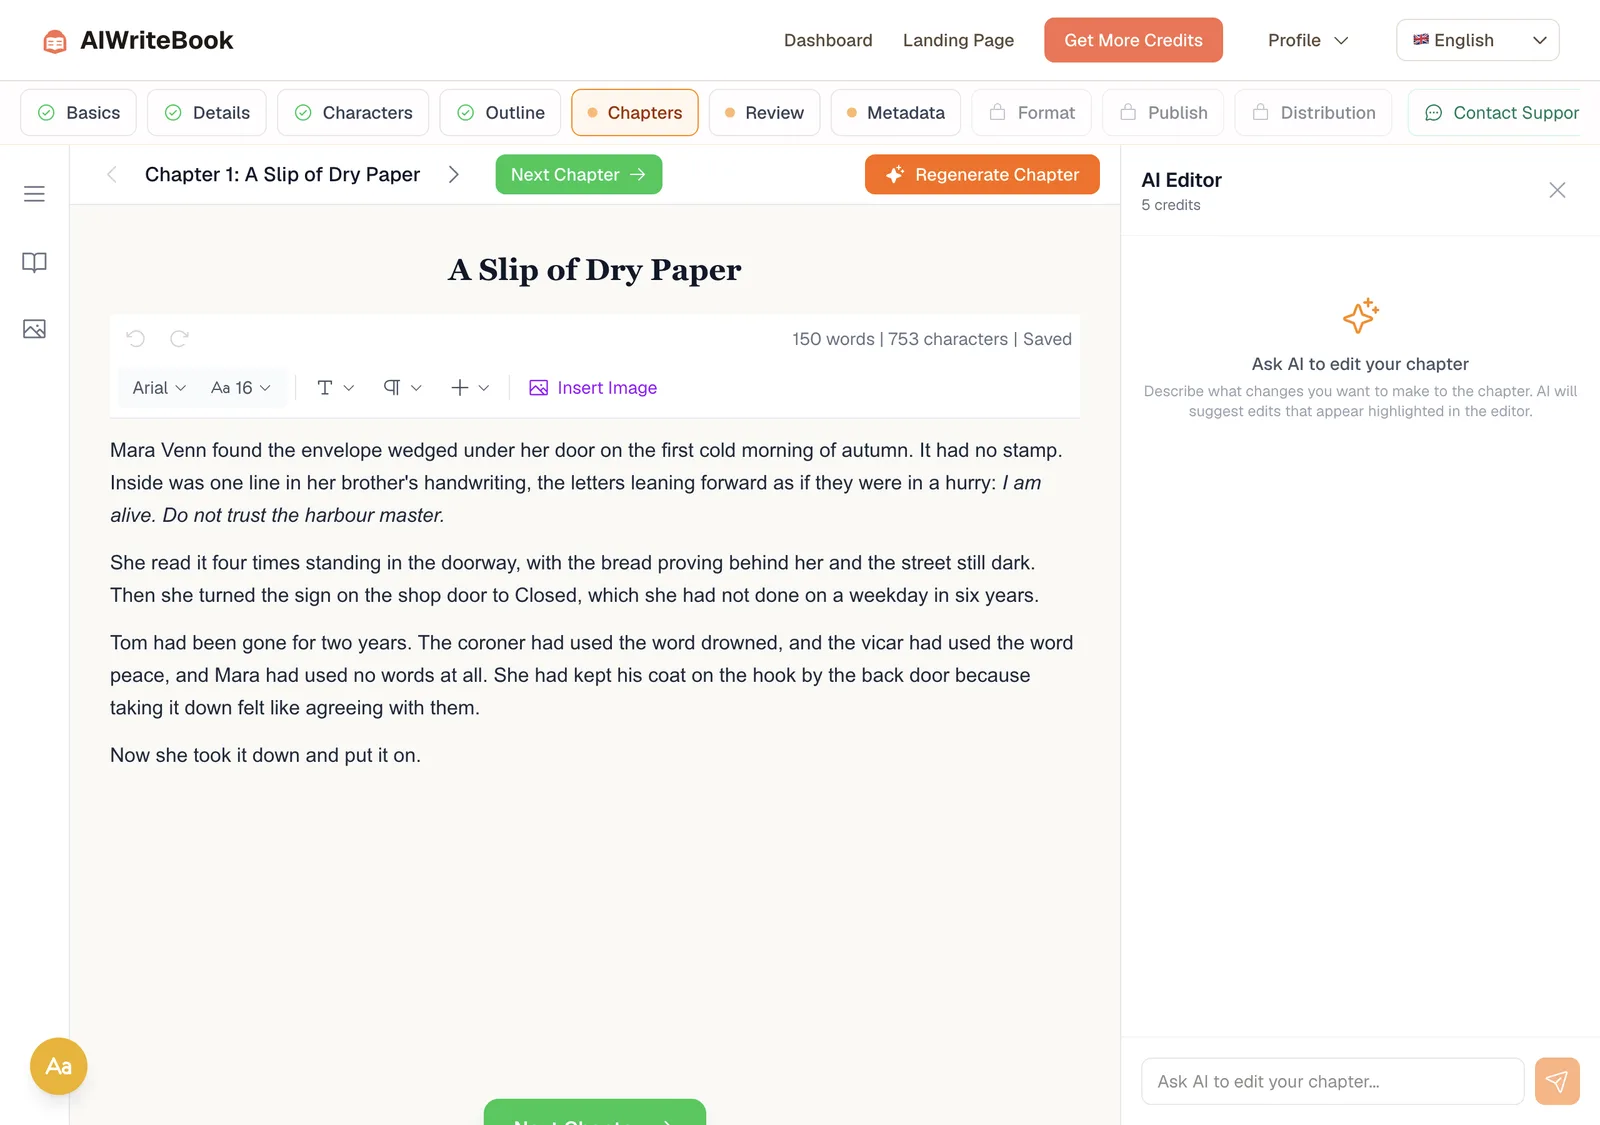Redo the last edit
Viewport: 1600px width, 1125px height.
pyautogui.click(x=179, y=339)
